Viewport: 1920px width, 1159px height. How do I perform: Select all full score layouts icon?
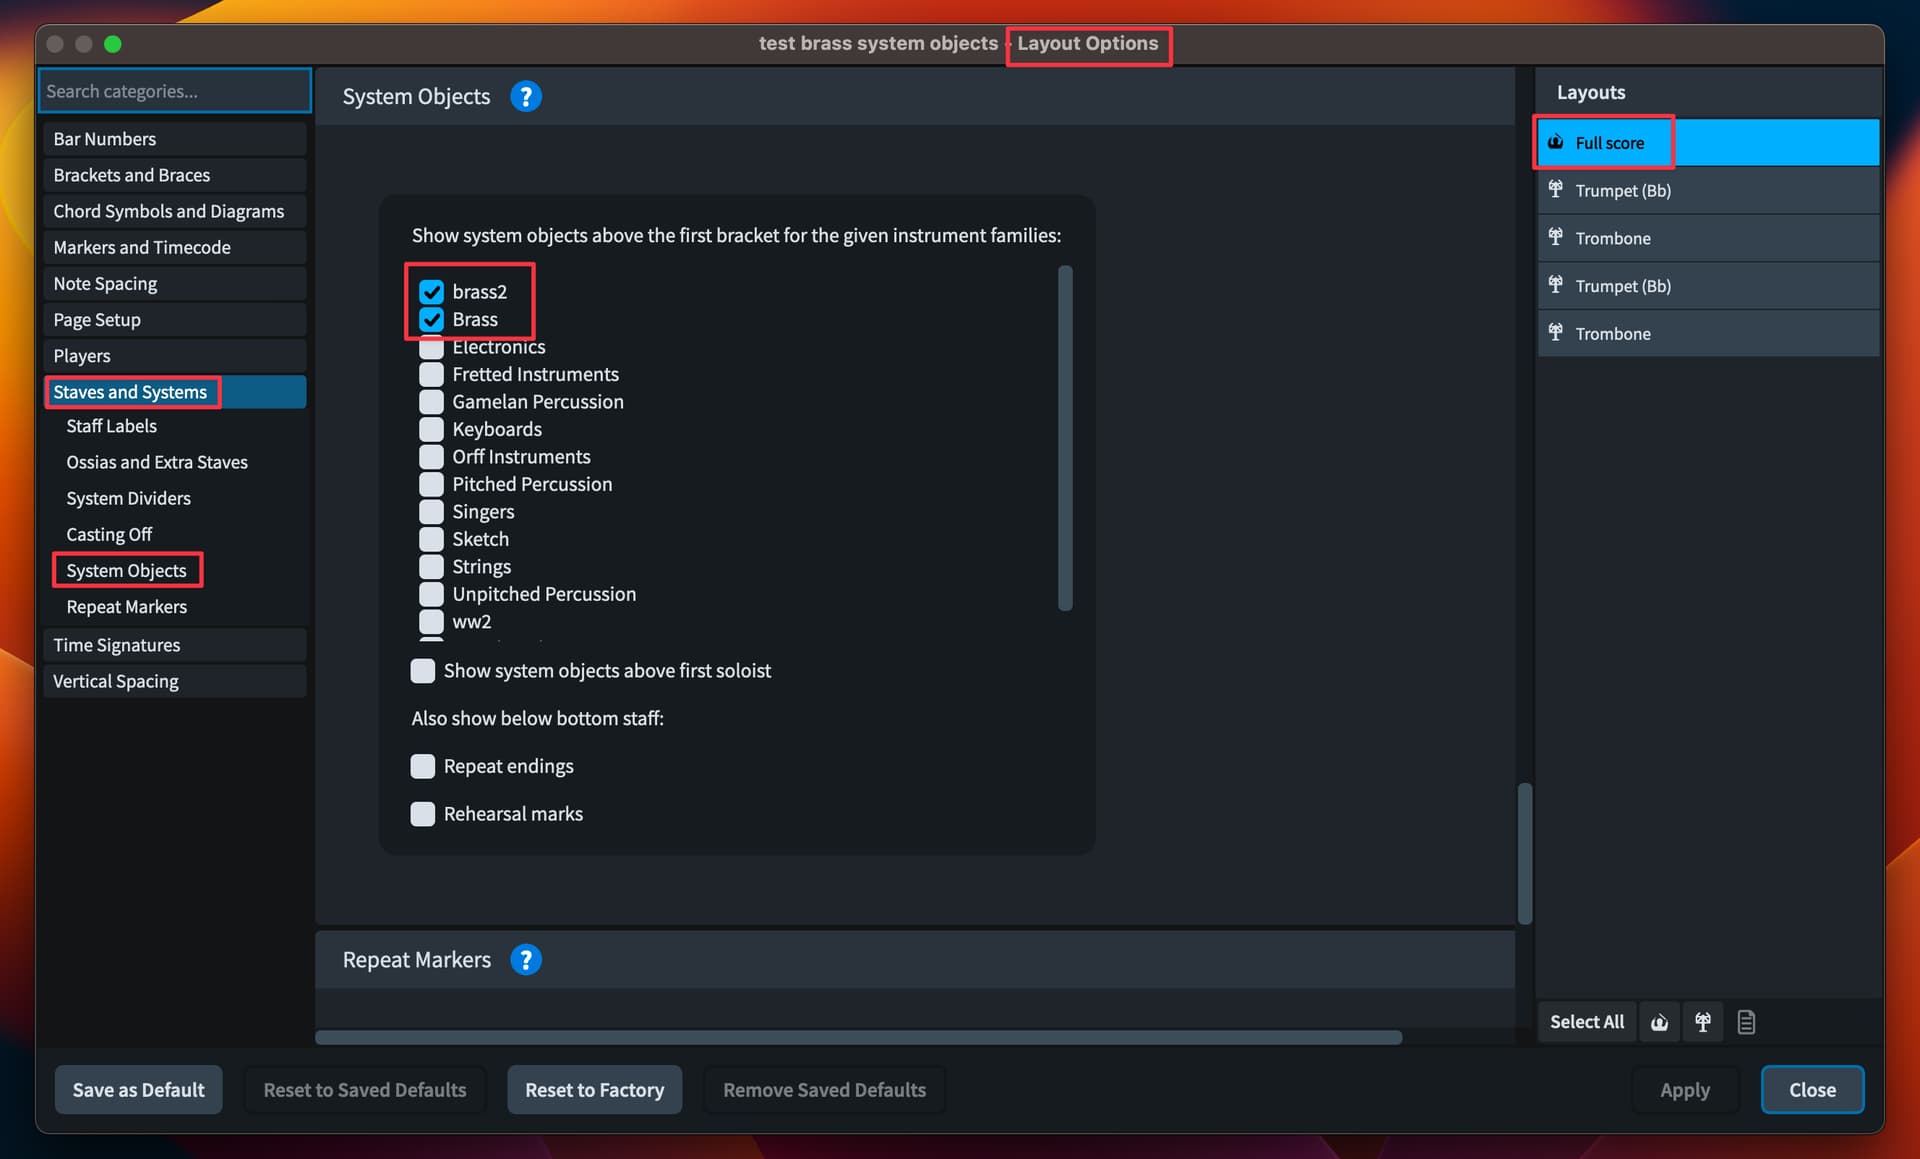(x=1659, y=1021)
